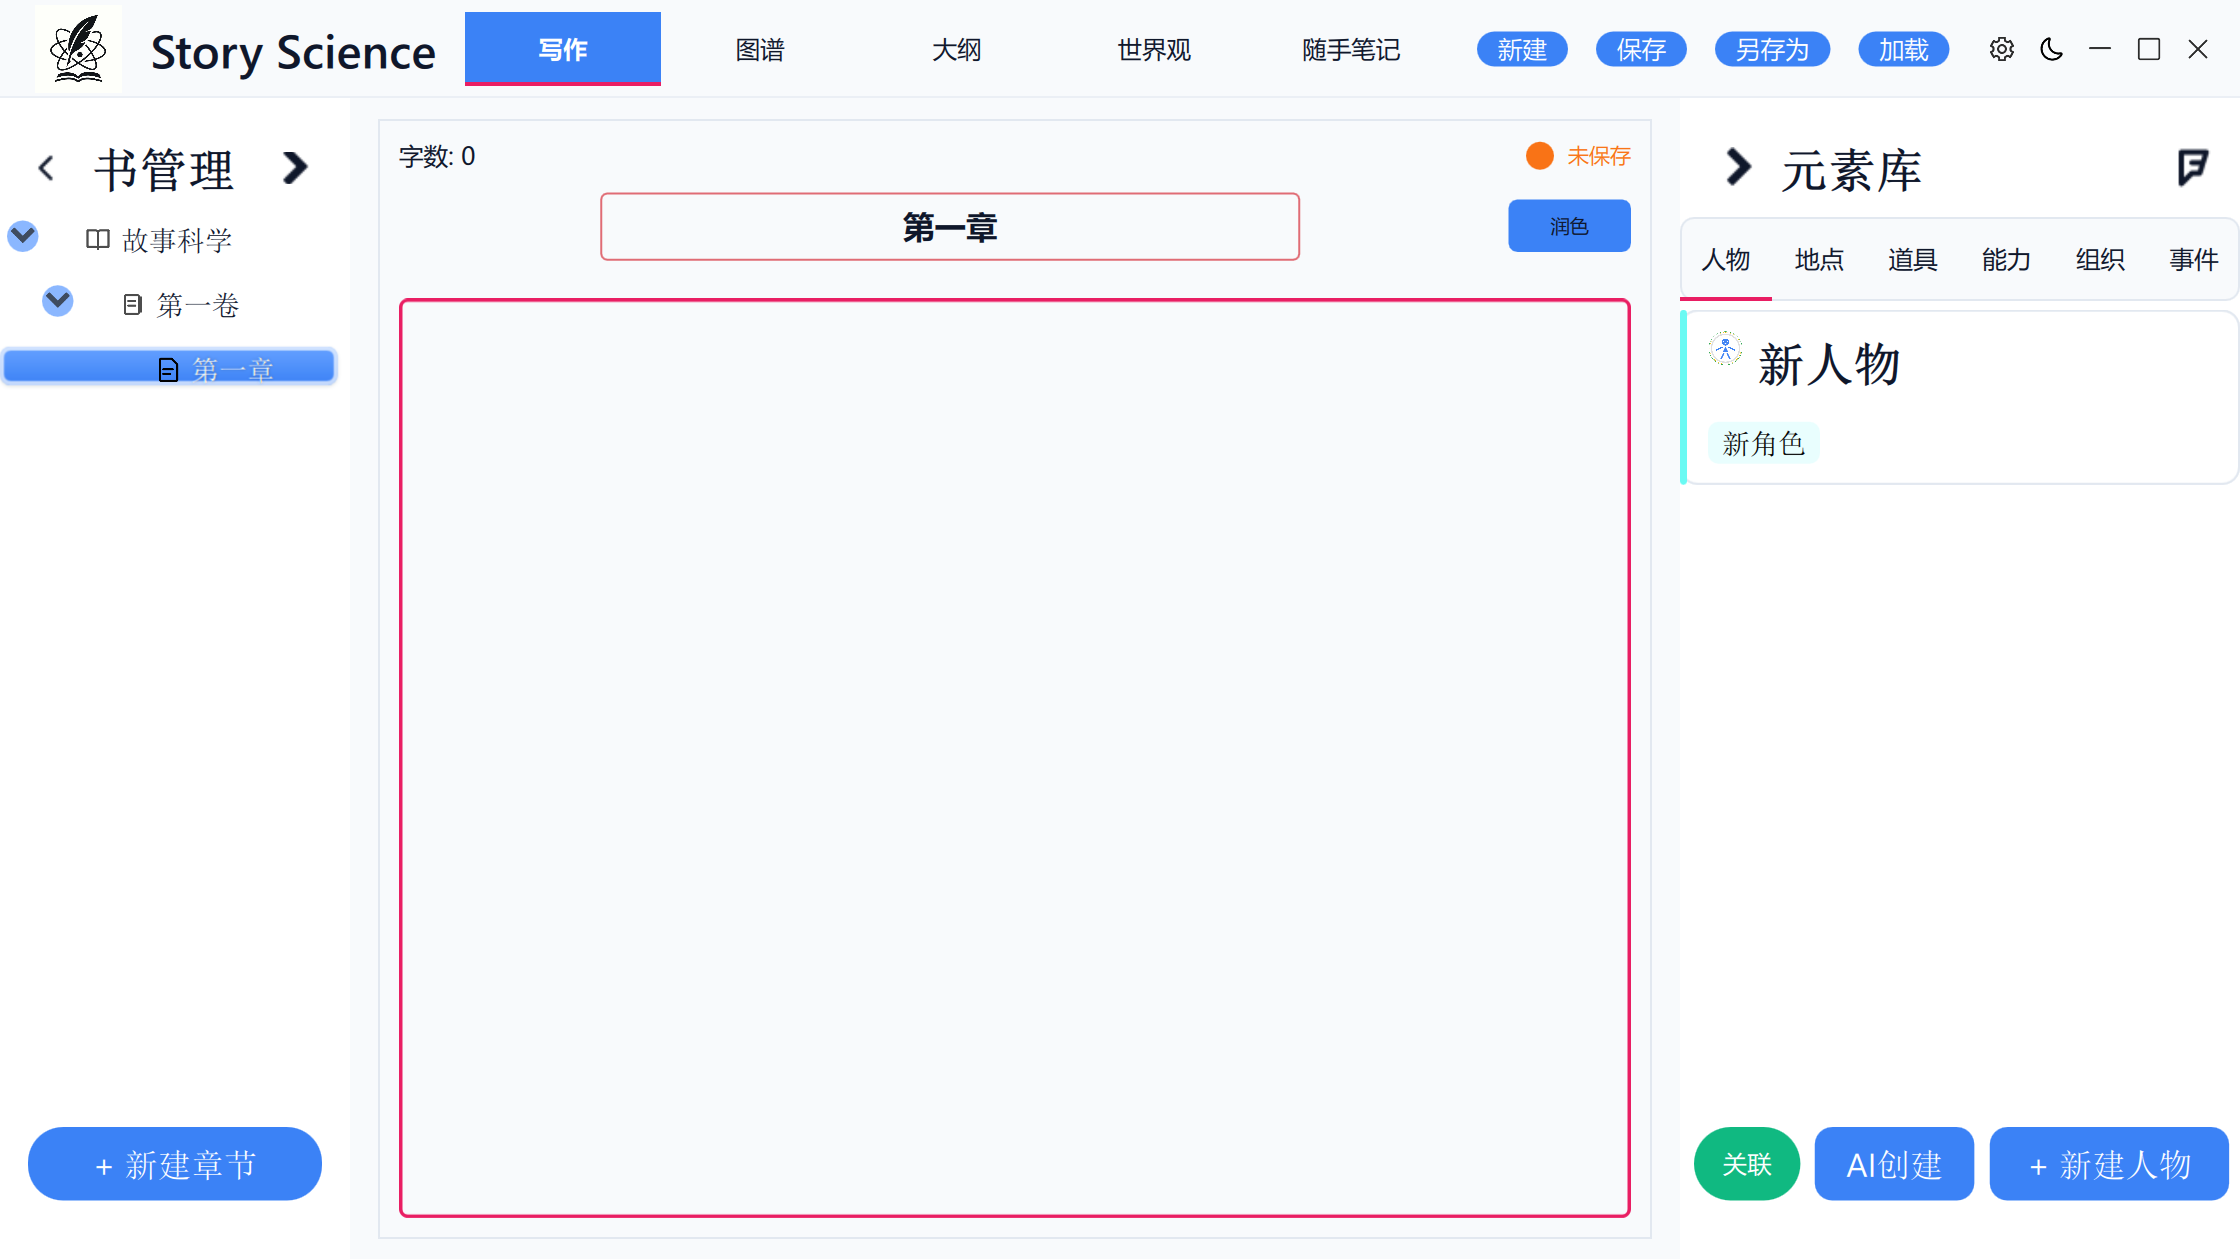Click left chevron next to 书管理

click(46, 168)
